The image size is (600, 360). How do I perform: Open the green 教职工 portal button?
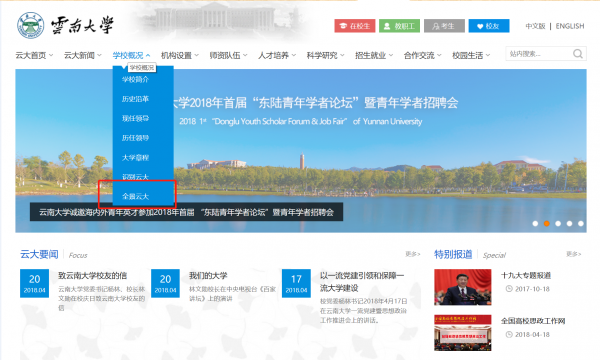point(399,26)
